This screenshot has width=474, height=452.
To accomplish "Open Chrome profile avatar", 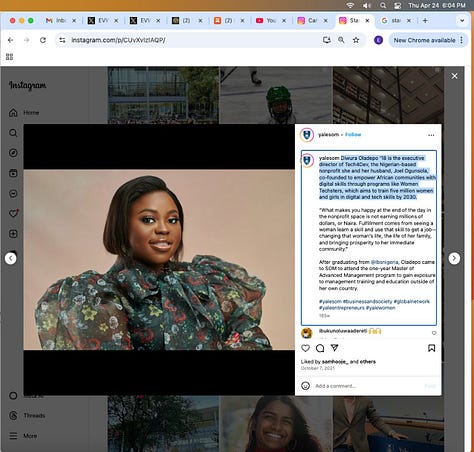I will point(378,40).
